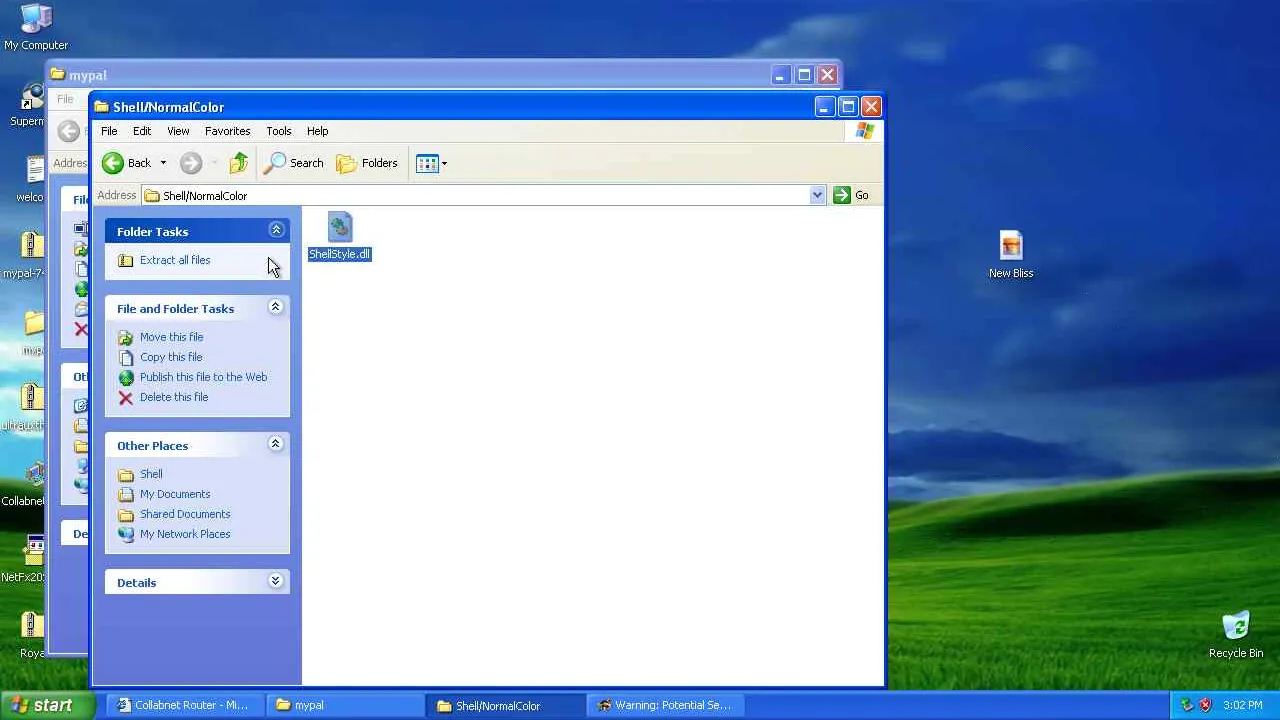Image resolution: width=1280 pixels, height=720 pixels.
Task: Click the Publish to Web globe icon
Action: click(126, 377)
